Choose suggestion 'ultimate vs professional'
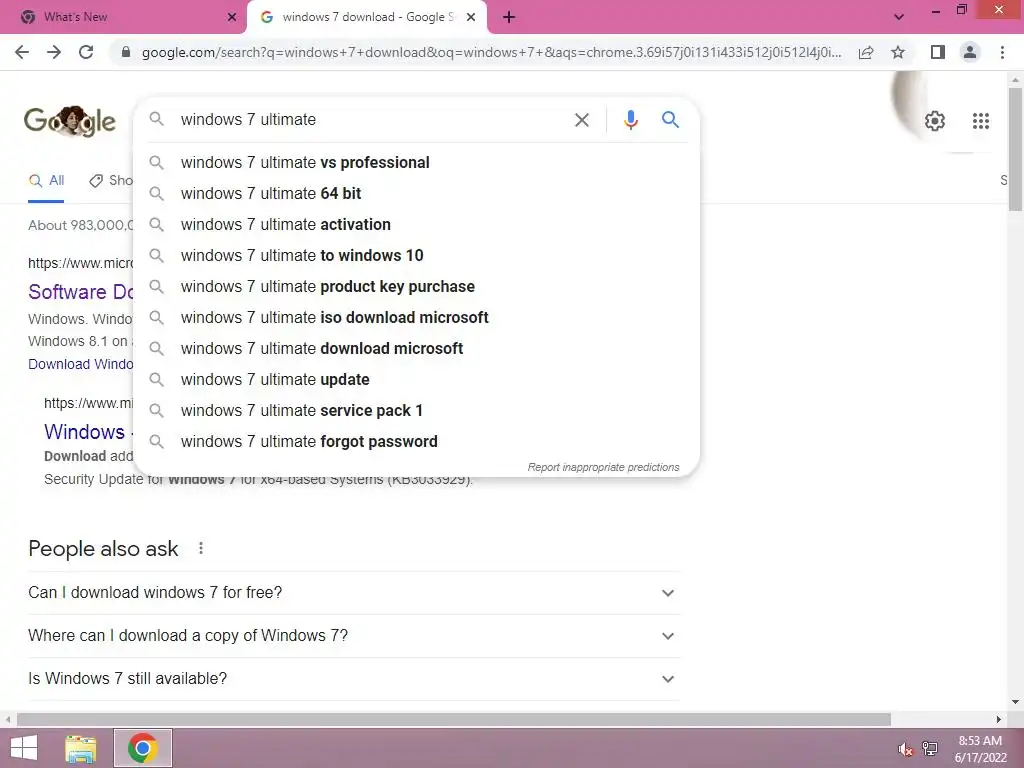Screen dimensions: 1024x768 coord(416,163)
